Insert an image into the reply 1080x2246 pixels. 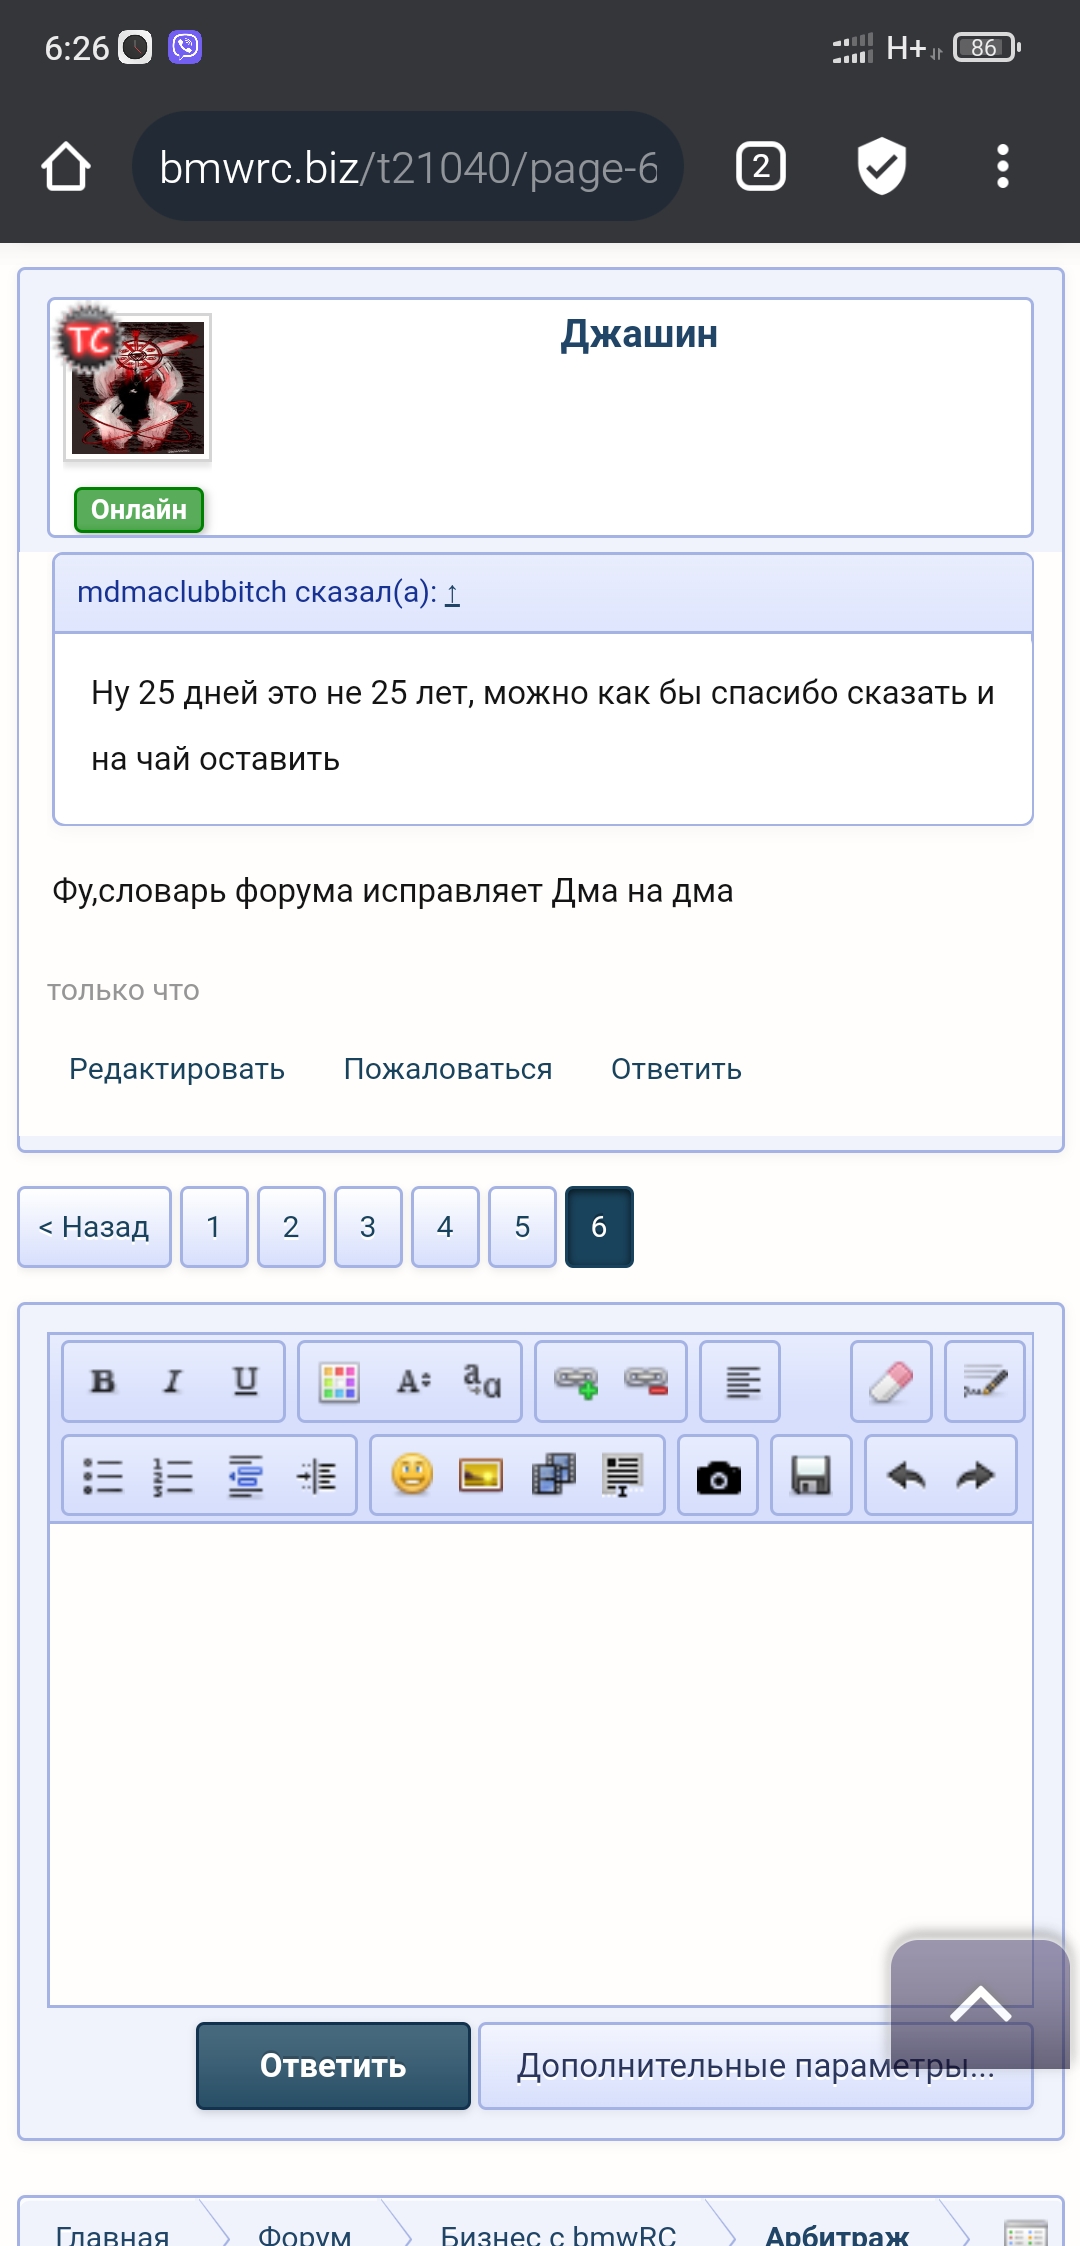tap(481, 1476)
